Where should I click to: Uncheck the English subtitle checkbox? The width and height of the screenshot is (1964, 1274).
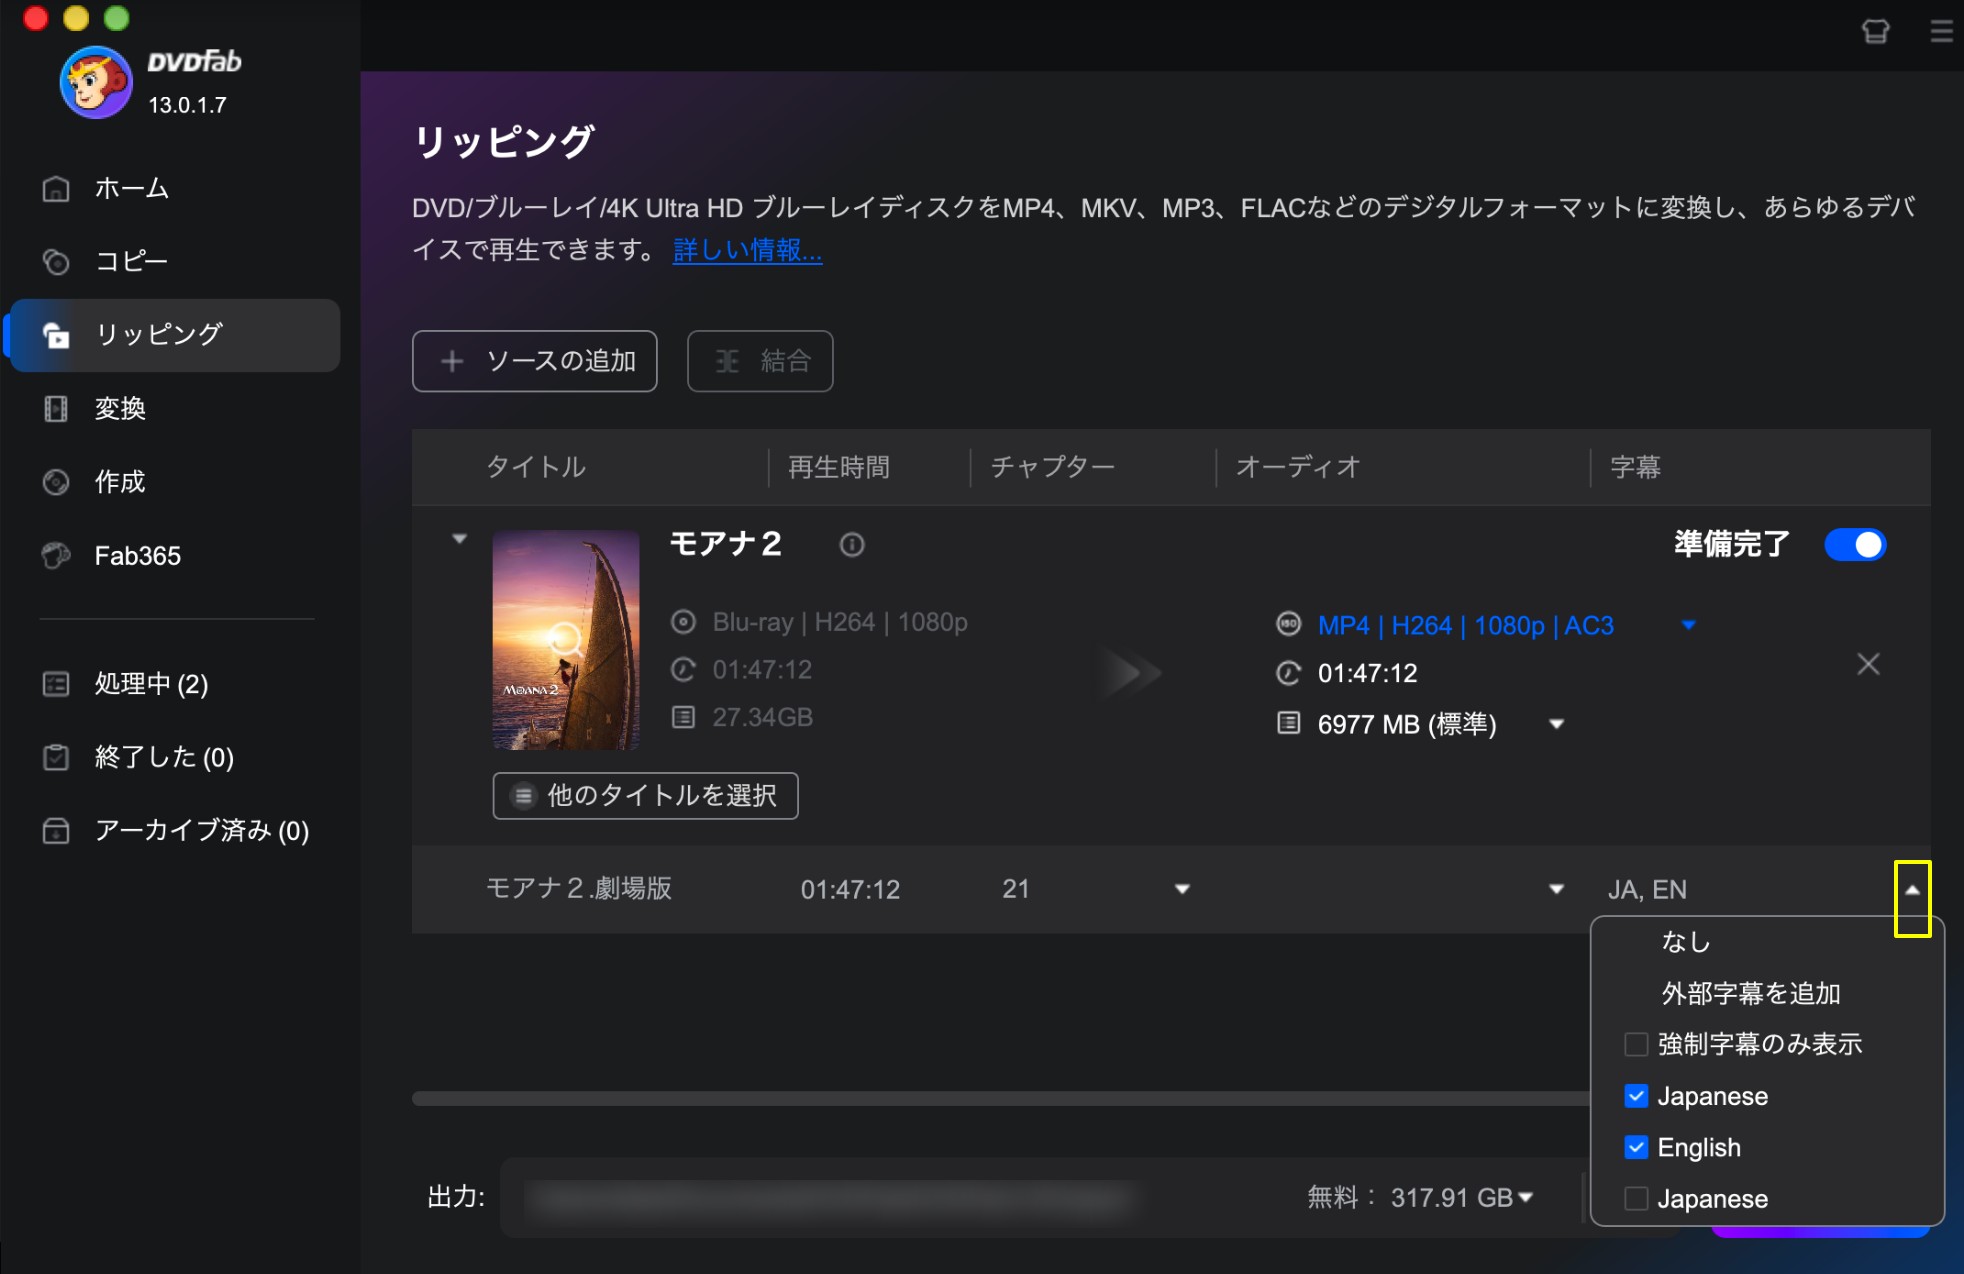1636,1147
